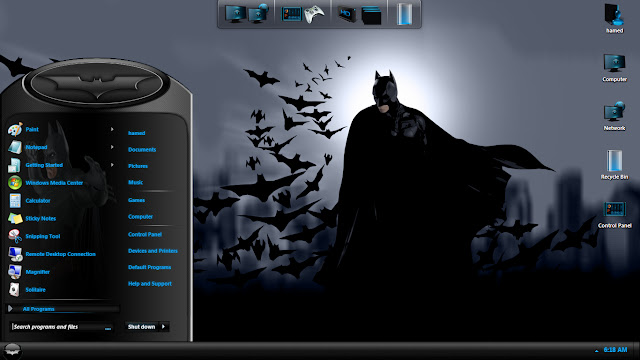This screenshot has height=360, width=640.
Task: Expand the Notepad jump list arrow
Action: (112, 147)
